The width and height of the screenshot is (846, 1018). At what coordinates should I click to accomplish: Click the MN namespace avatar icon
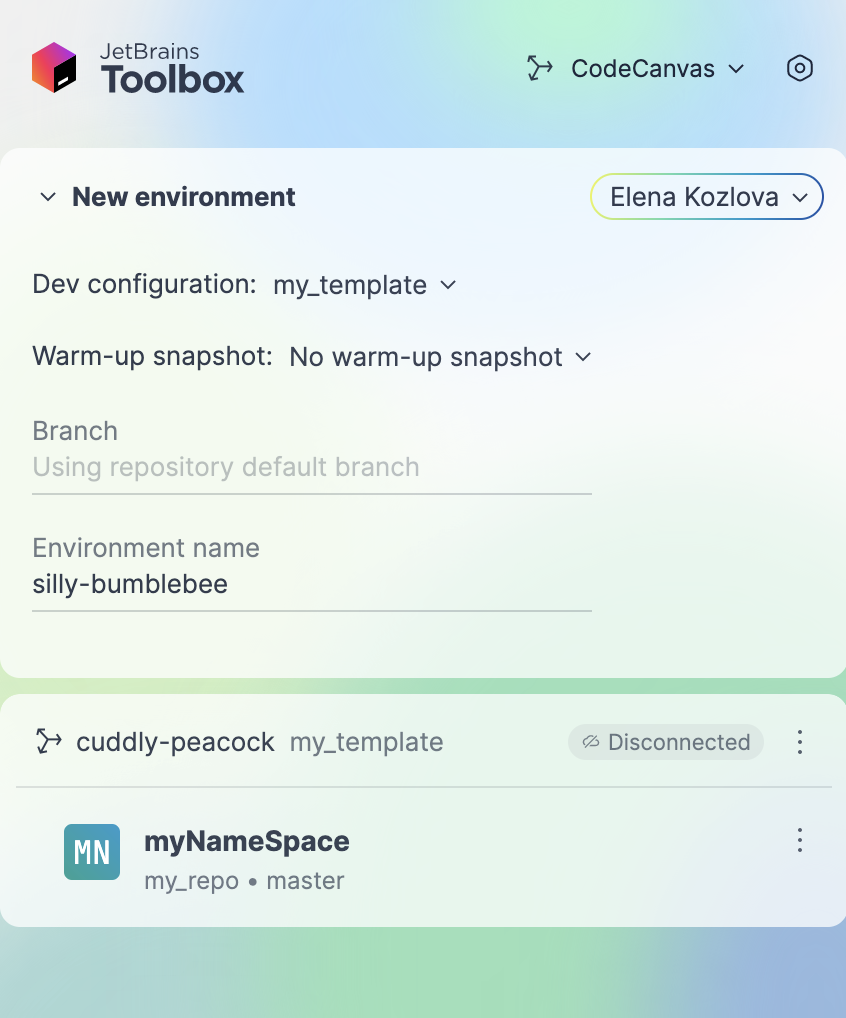point(91,852)
